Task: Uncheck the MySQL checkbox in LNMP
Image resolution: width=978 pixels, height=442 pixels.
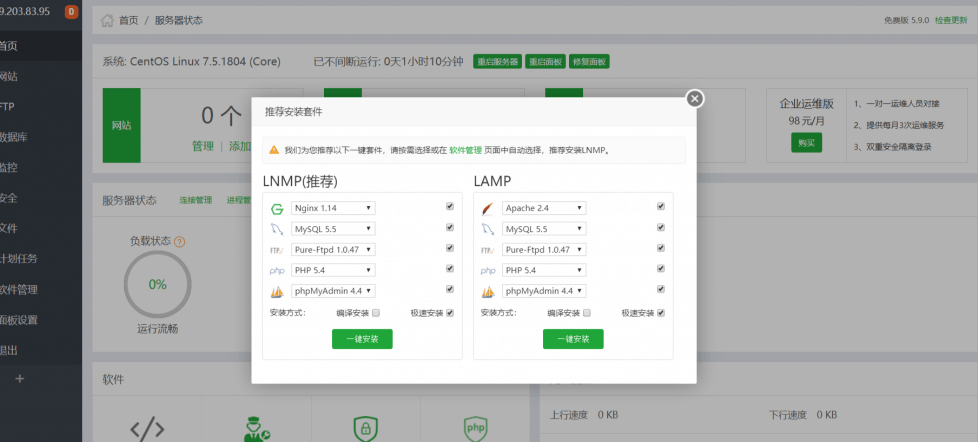Action: point(450,227)
